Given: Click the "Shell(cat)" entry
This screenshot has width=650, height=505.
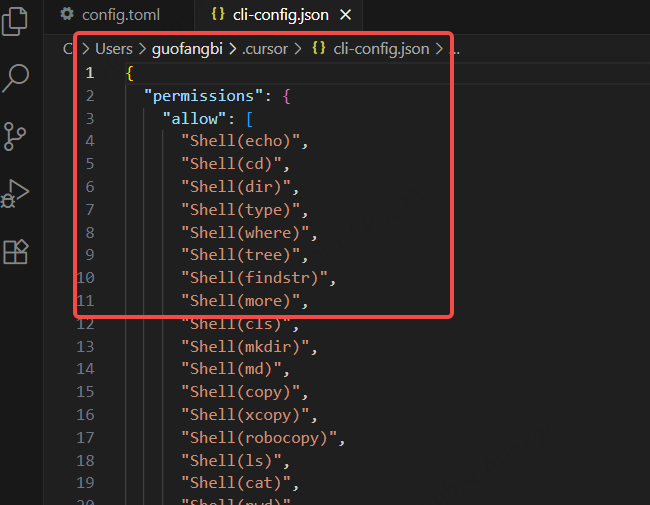Looking at the screenshot, I should pyautogui.click(x=236, y=483).
